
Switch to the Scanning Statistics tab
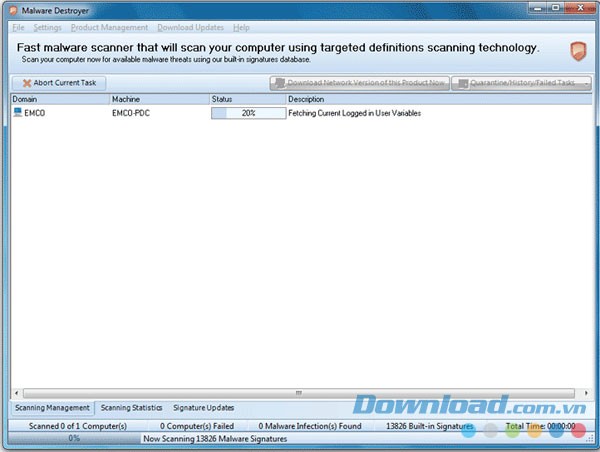(132, 408)
